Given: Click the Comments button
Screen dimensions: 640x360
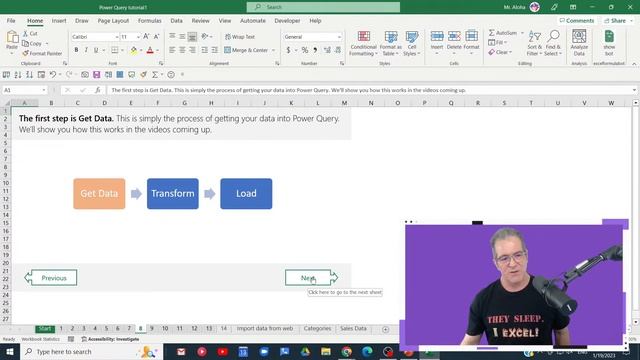Looking at the screenshot, I should (x=577, y=20).
